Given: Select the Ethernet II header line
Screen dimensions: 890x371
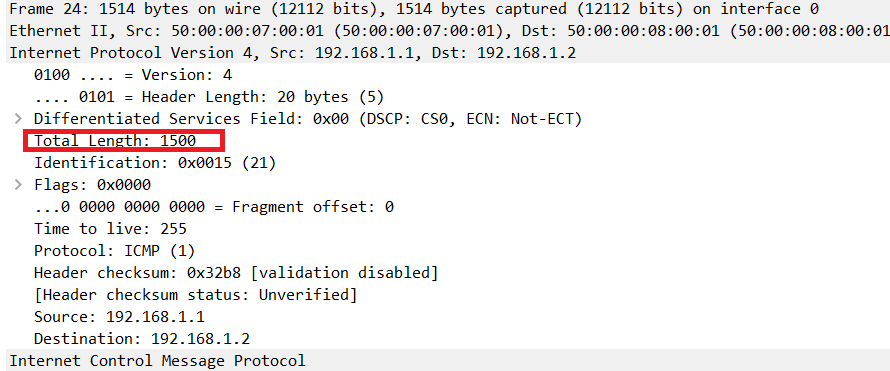Looking at the screenshot, I should (445, 31).
